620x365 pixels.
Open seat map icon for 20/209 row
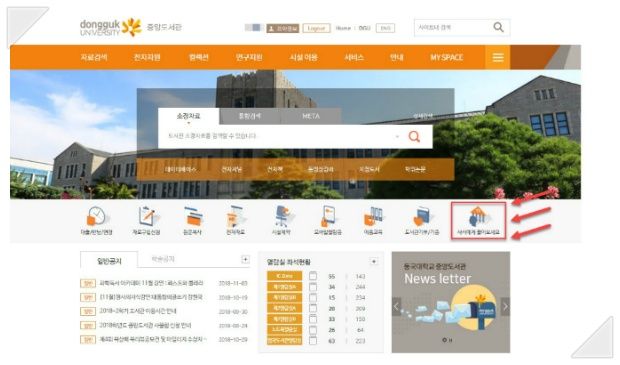click(313, 308)
